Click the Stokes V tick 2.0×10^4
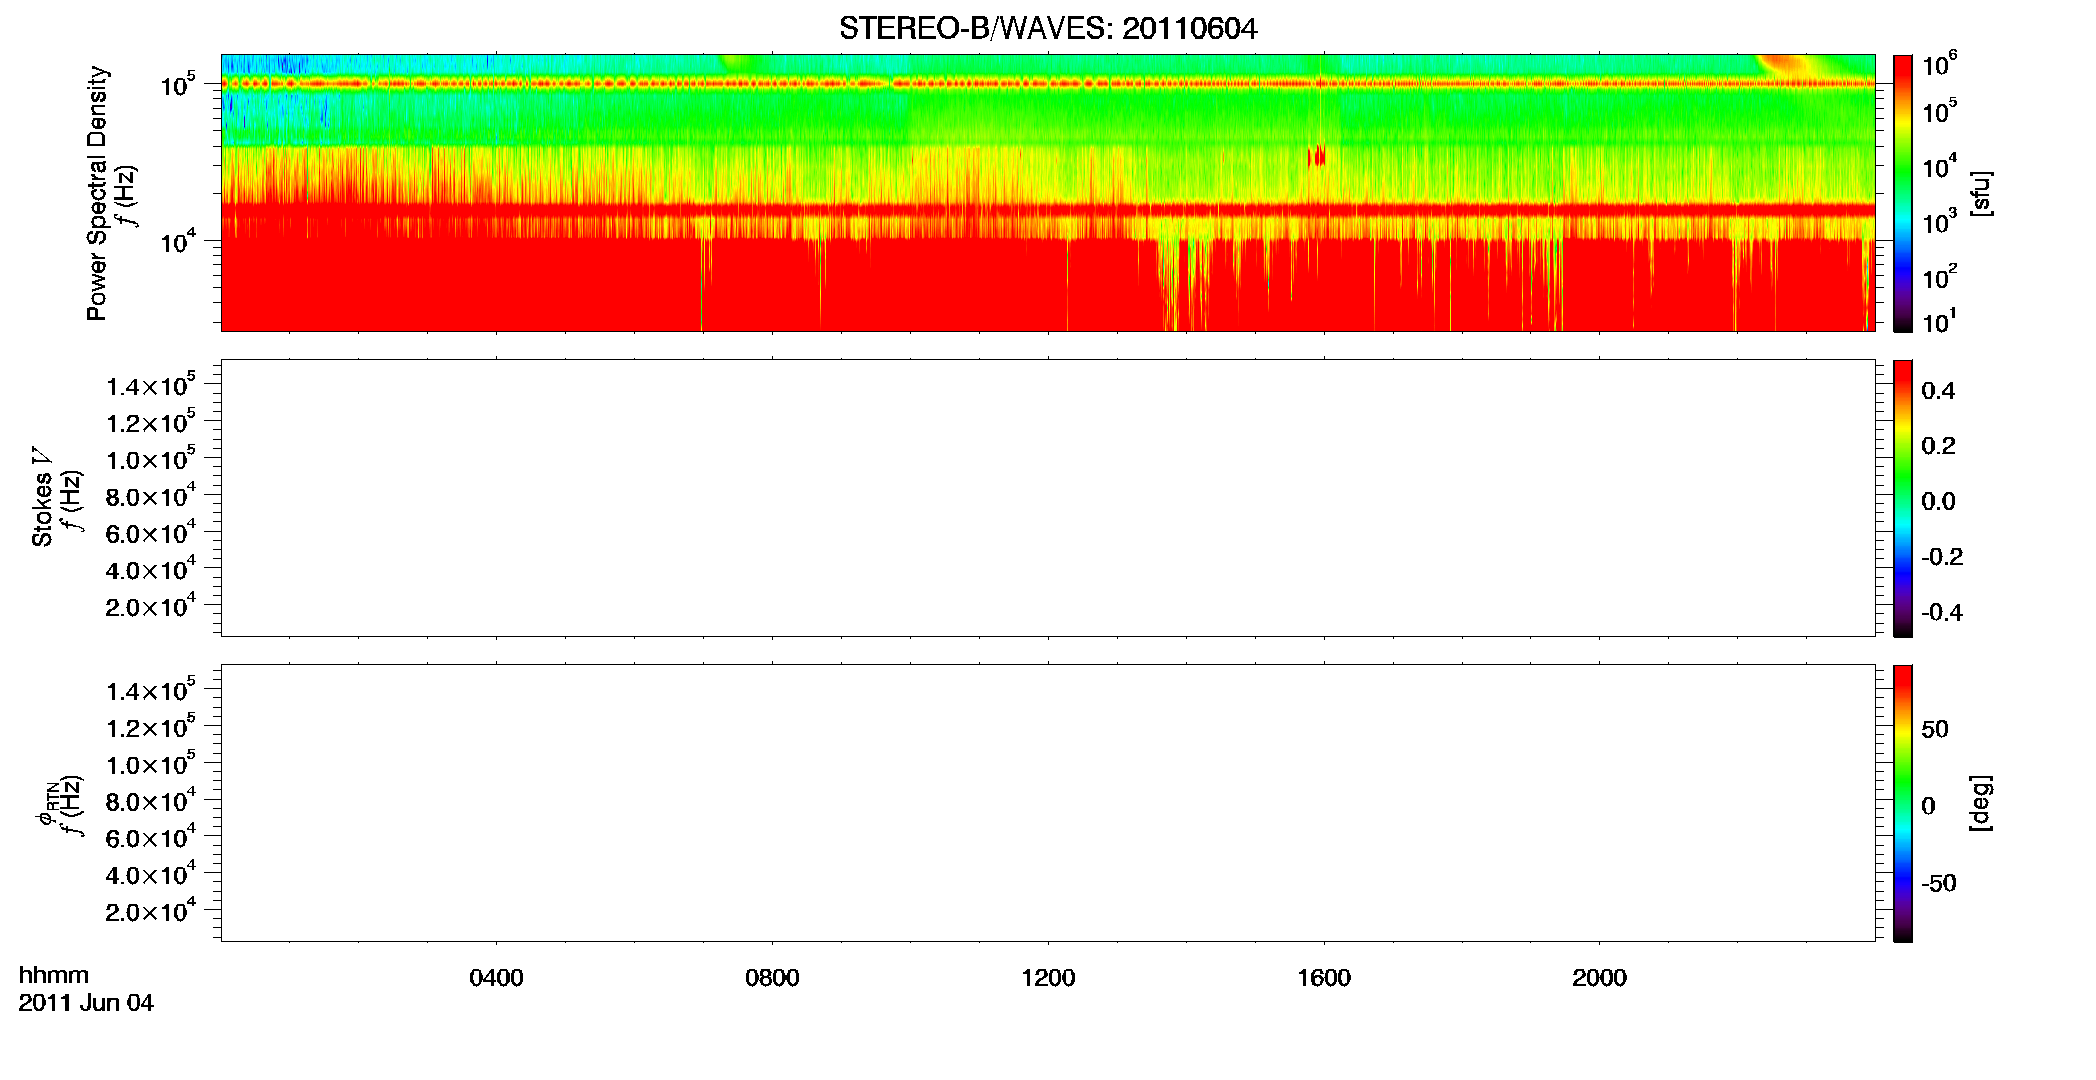 [152, 606]
